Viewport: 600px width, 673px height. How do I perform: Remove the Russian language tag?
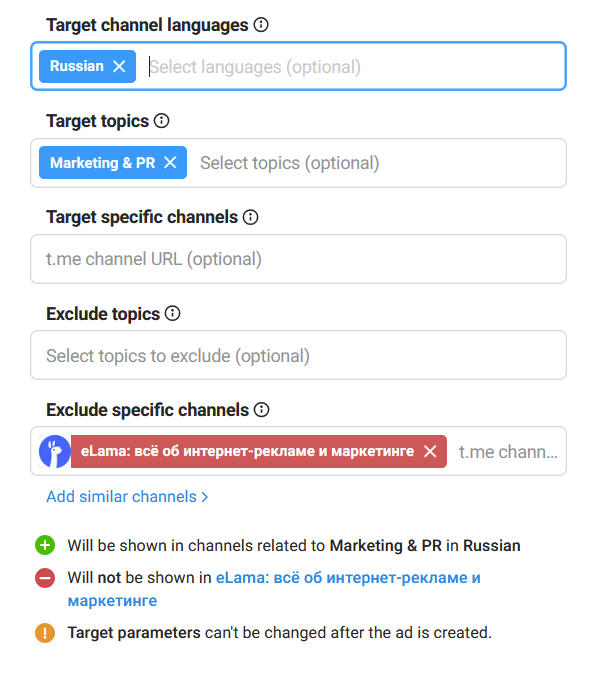(x=119, y=67)
